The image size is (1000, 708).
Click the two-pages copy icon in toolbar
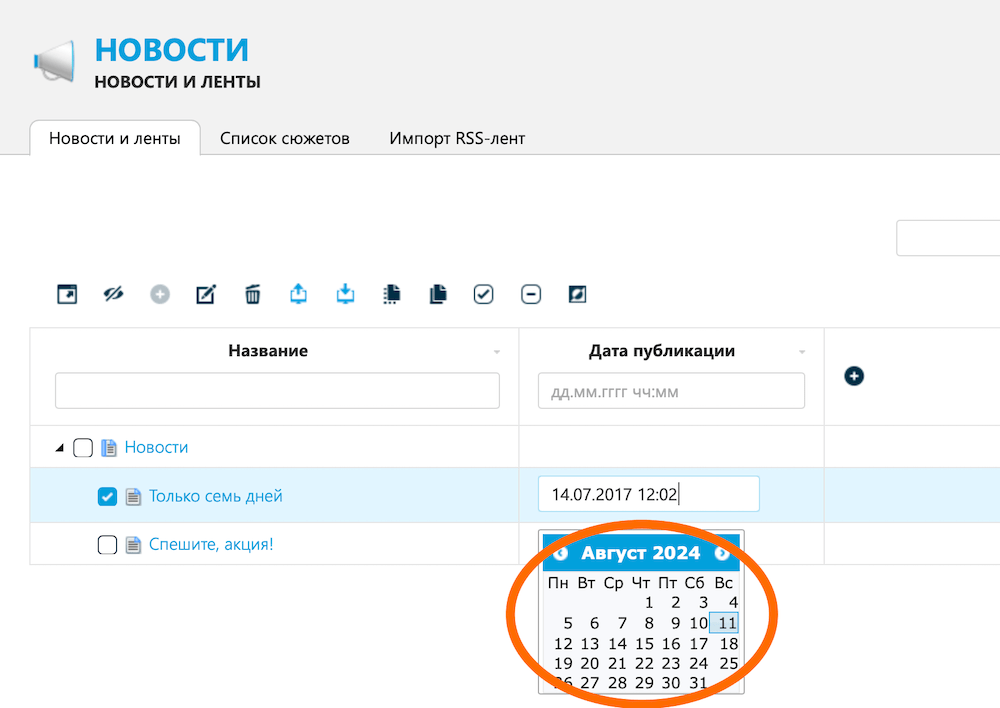pyautogui.click(x=438, y=294)
